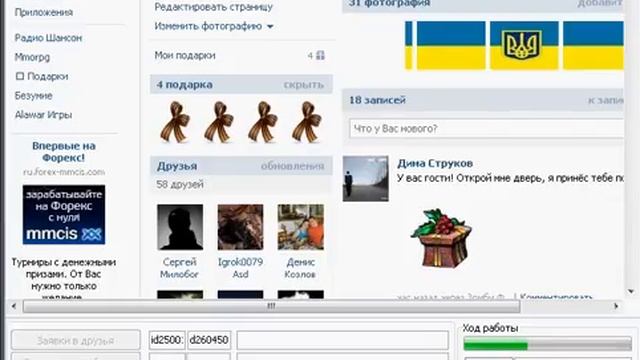Click left arrow of horizontal scrollbar

13,306
